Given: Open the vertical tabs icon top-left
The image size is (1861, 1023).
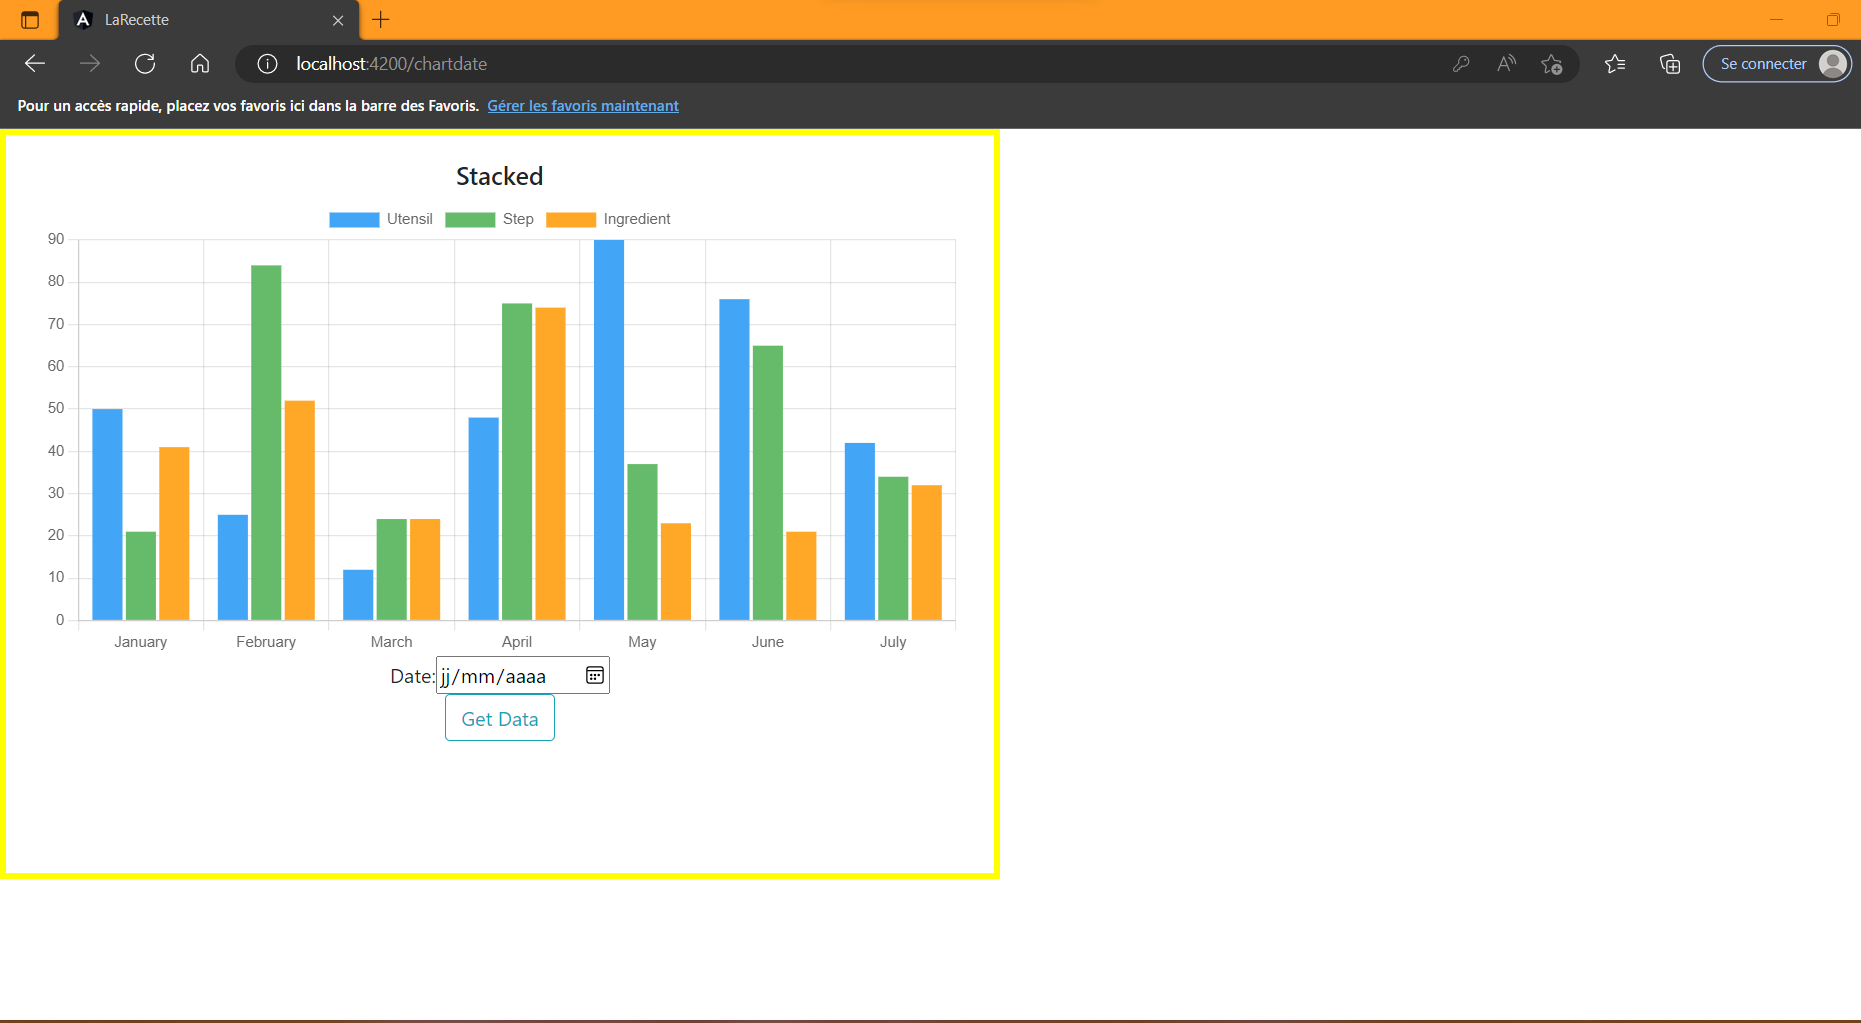Looking at the screenshot, I should click(29, 19).
